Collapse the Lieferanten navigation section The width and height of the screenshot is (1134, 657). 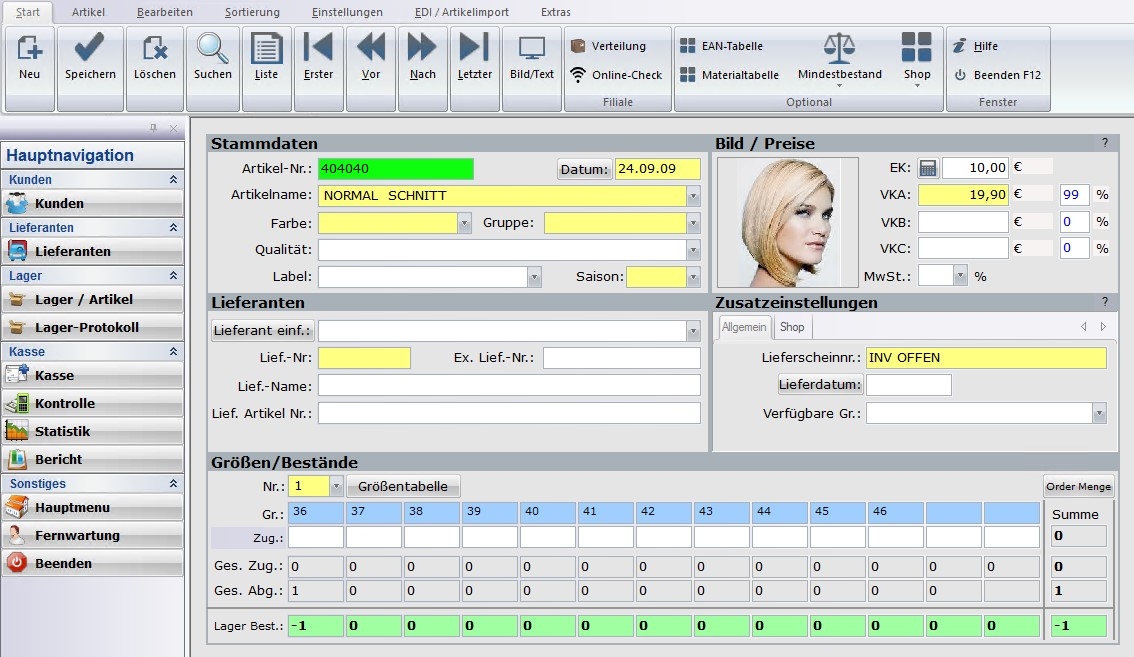pyautogui.click(x=174, y=227)
